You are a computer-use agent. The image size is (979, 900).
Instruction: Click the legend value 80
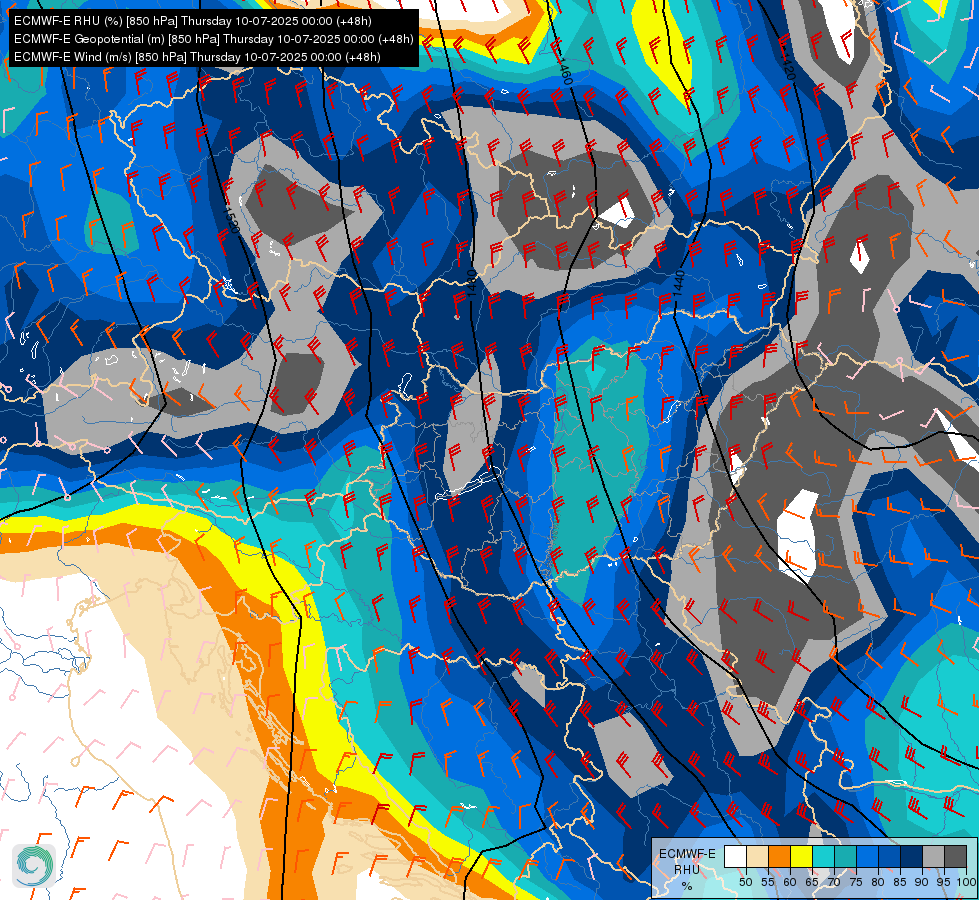coord(878,882)
